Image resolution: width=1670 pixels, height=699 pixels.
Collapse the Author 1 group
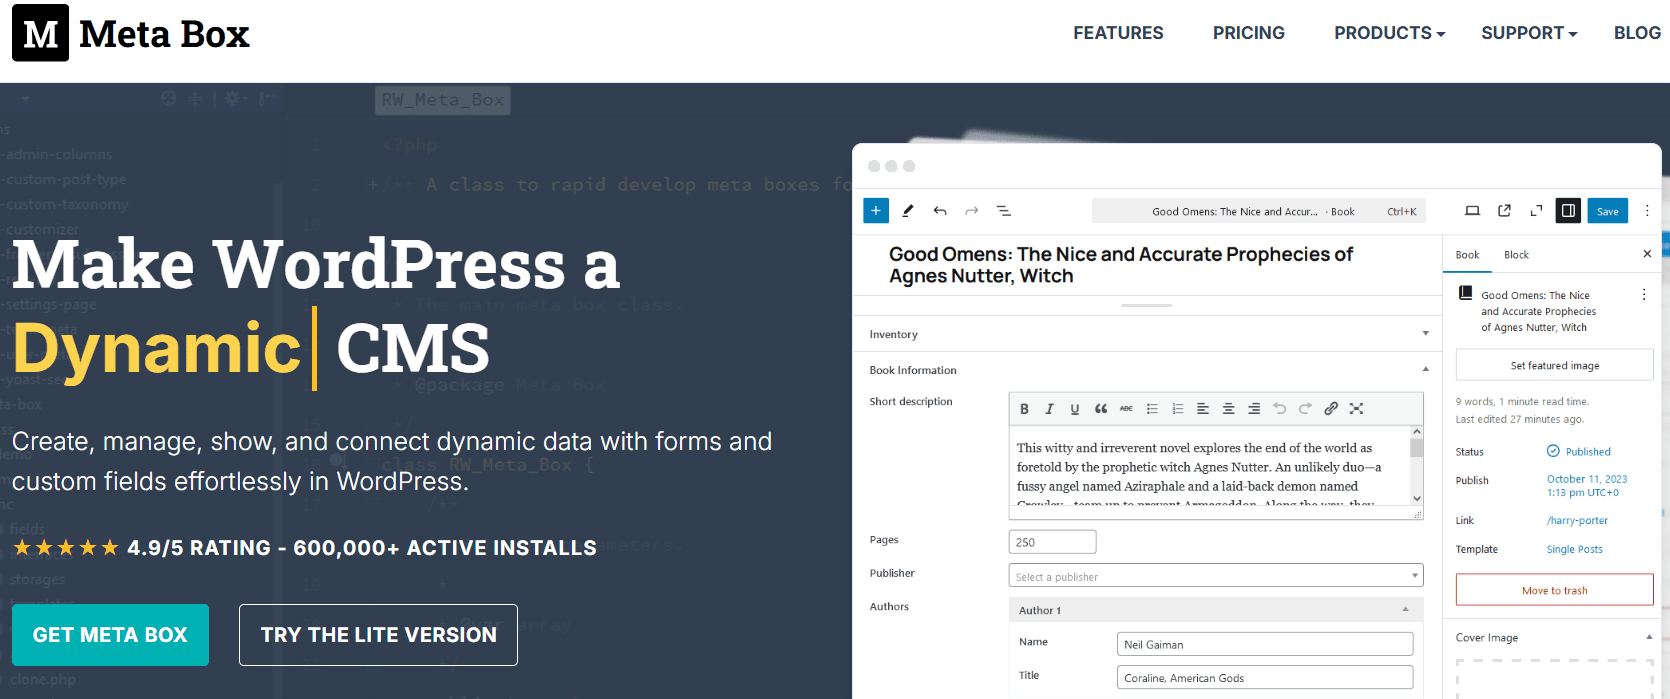(1405, 610)
